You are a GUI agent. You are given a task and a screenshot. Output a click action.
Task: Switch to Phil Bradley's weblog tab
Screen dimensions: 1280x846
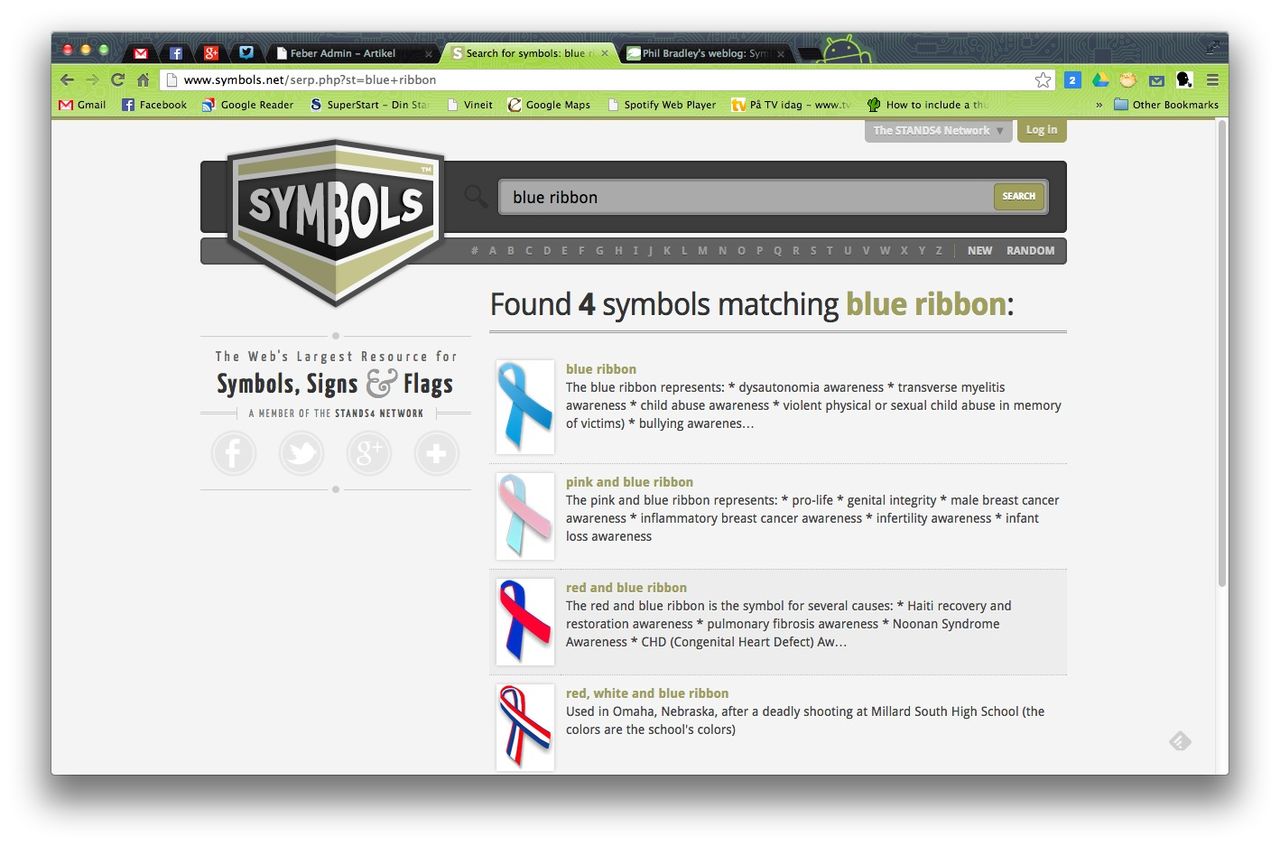pos(705,53)
